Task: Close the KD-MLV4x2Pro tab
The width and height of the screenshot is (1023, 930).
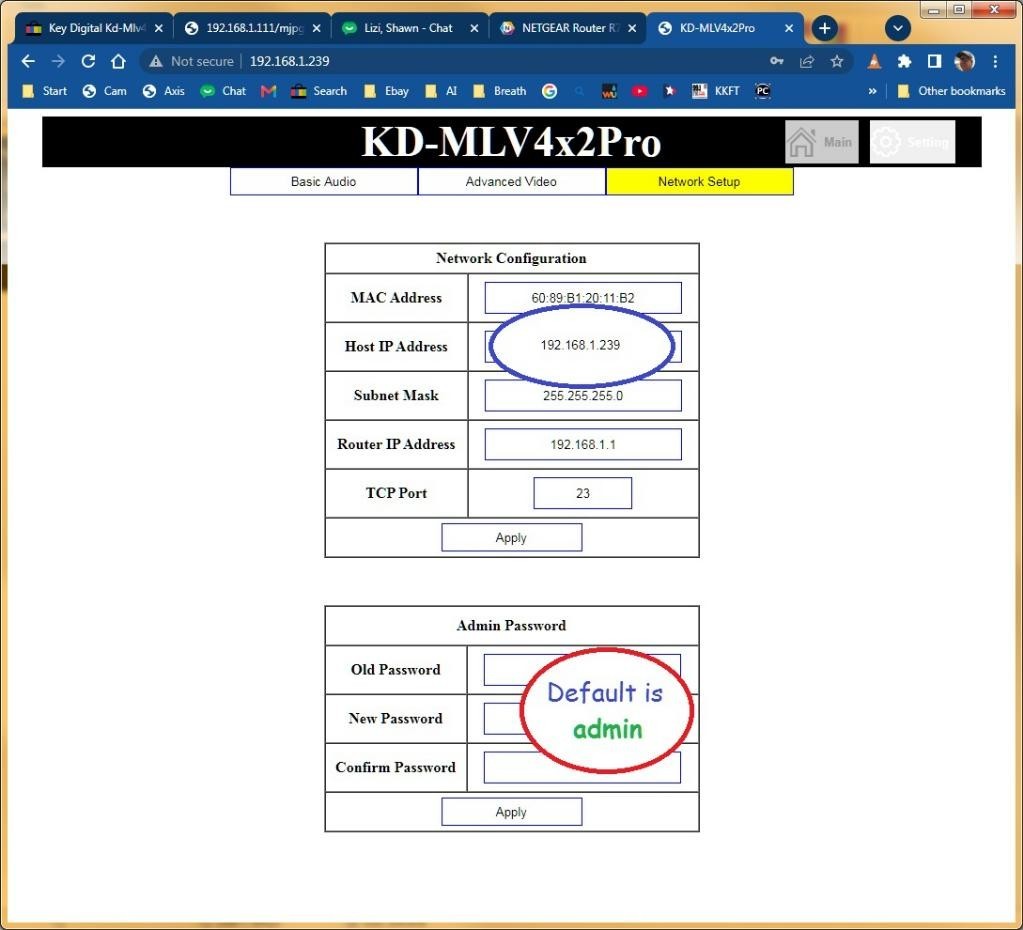Action: point(789,28)
